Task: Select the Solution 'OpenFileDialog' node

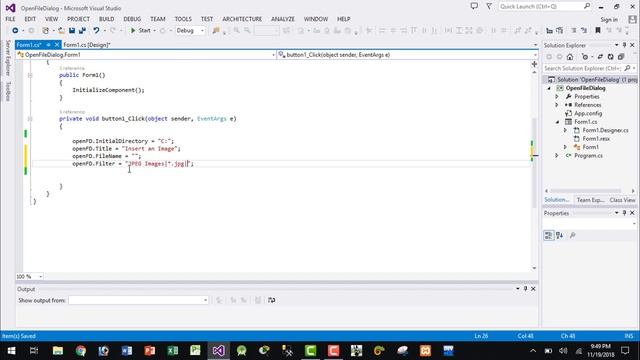Action: (x=592, y=80)
